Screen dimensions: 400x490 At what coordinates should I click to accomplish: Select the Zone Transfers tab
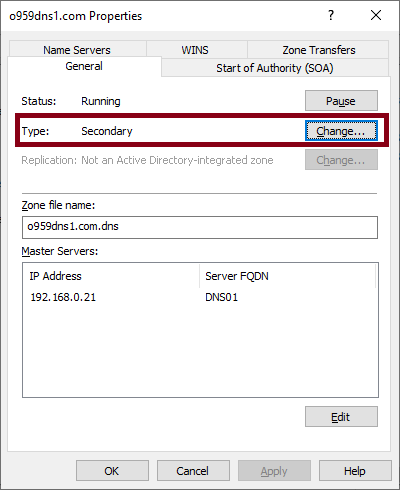tap(319, 50)
